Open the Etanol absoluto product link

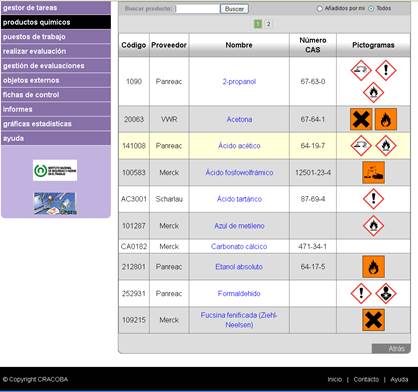click(239, 267)
